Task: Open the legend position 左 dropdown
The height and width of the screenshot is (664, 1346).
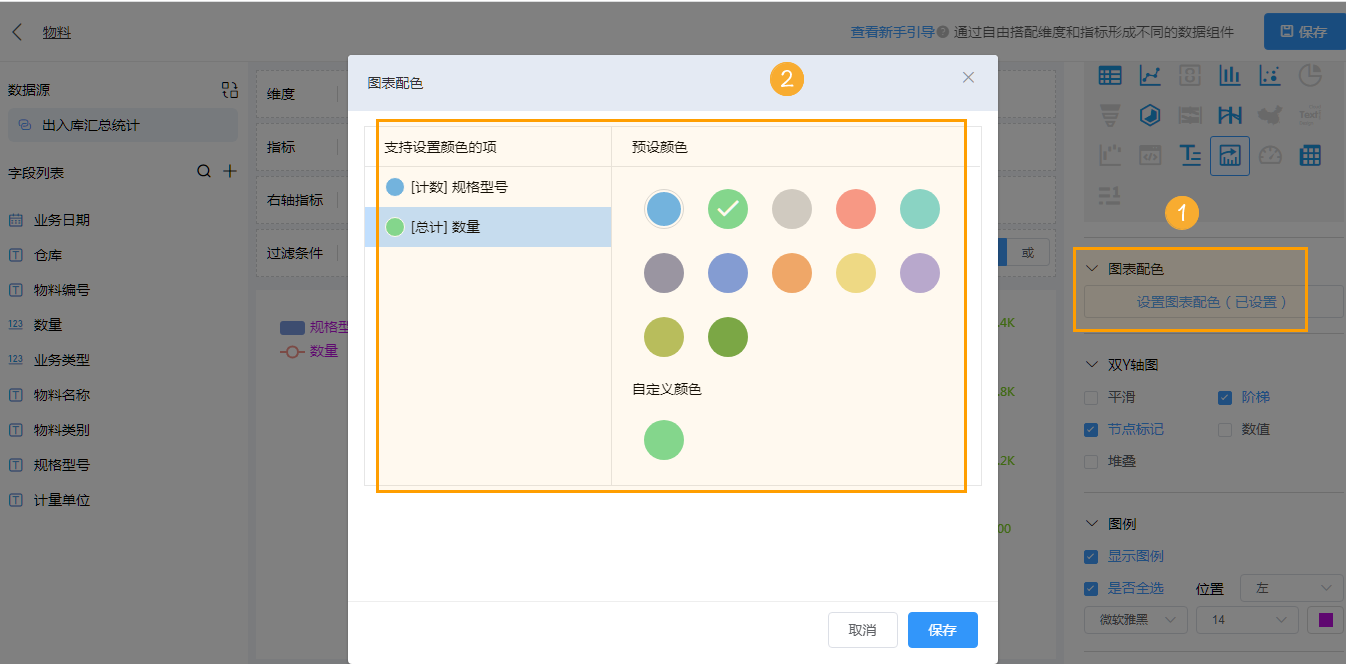Action: coord(1291,588)
